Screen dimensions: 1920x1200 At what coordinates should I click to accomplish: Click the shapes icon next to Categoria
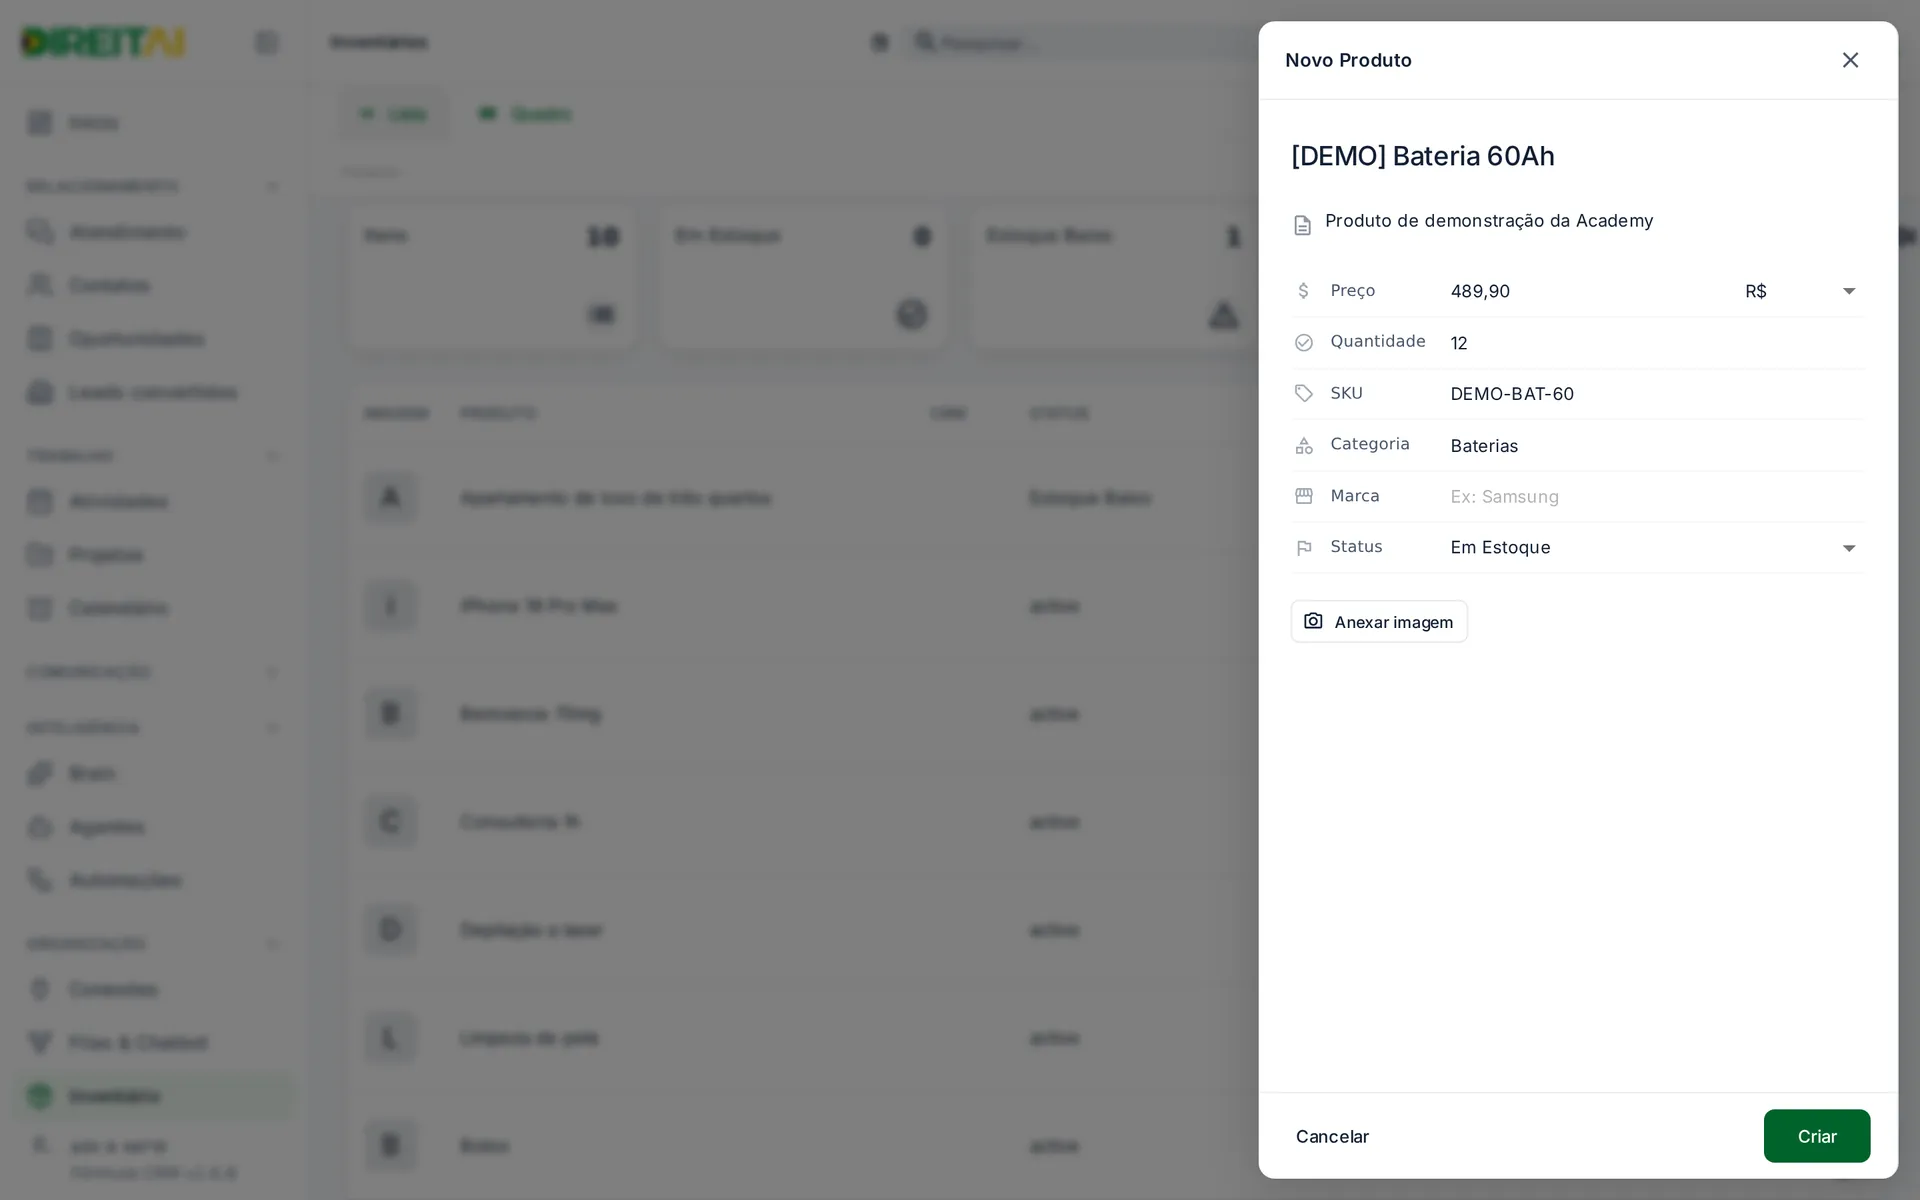[1303, 446]
